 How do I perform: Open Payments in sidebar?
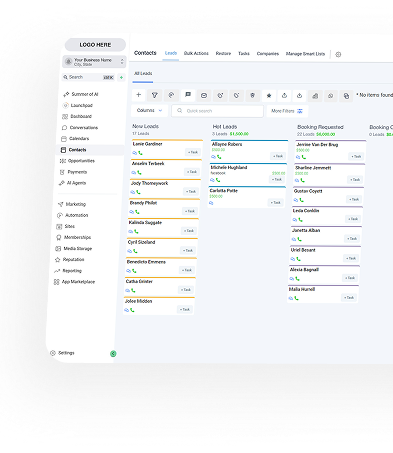click(73, 172)
